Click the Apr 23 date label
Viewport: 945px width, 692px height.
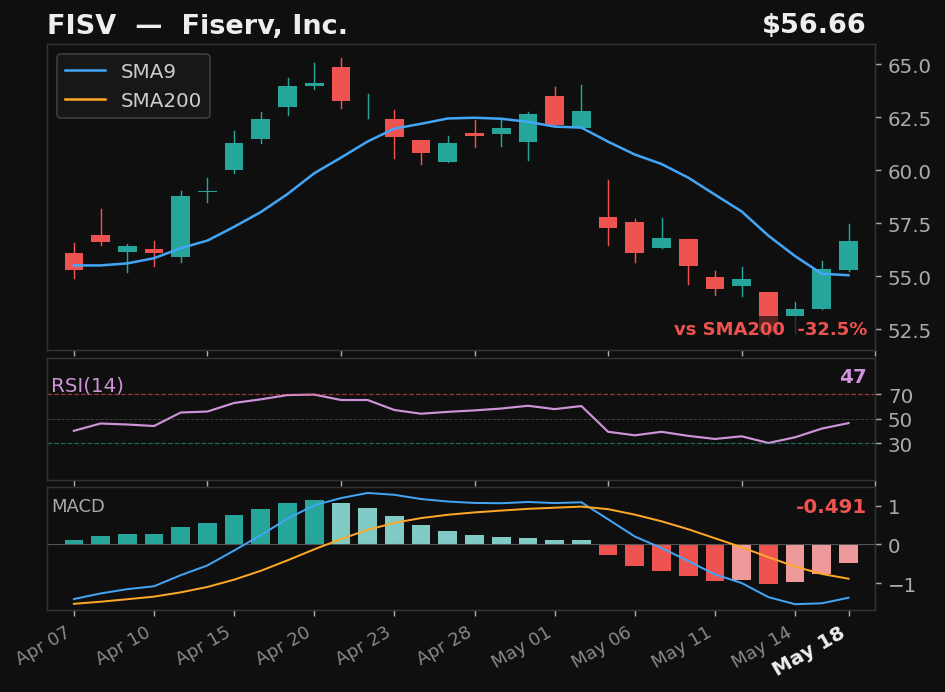pyautogui.click(x=363, y=646)
